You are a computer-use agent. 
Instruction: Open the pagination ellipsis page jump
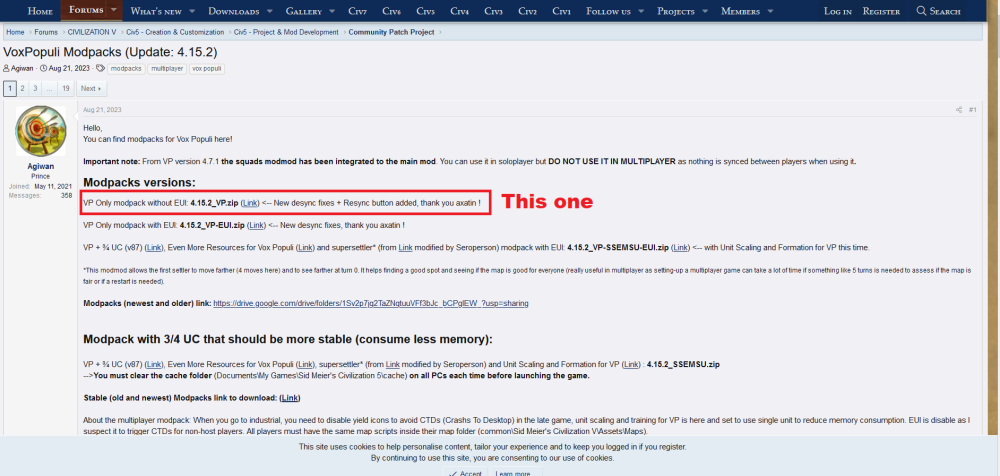50,89
